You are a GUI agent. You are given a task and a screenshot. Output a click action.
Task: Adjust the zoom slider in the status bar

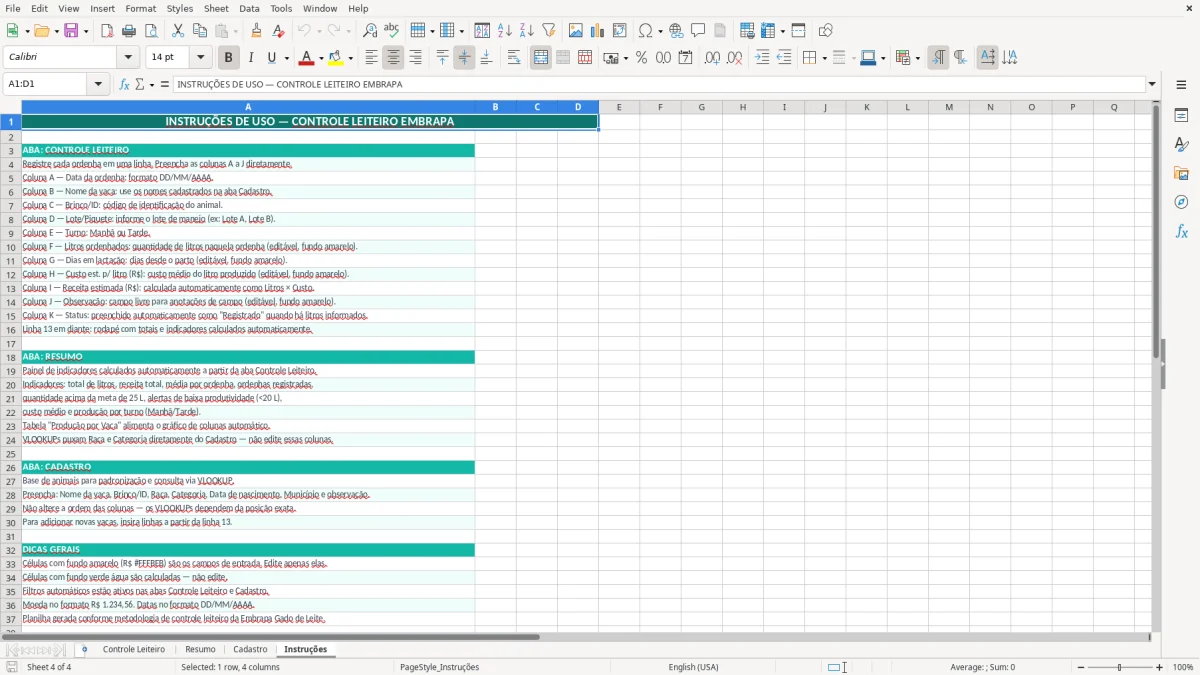(x=1120, y=667)
